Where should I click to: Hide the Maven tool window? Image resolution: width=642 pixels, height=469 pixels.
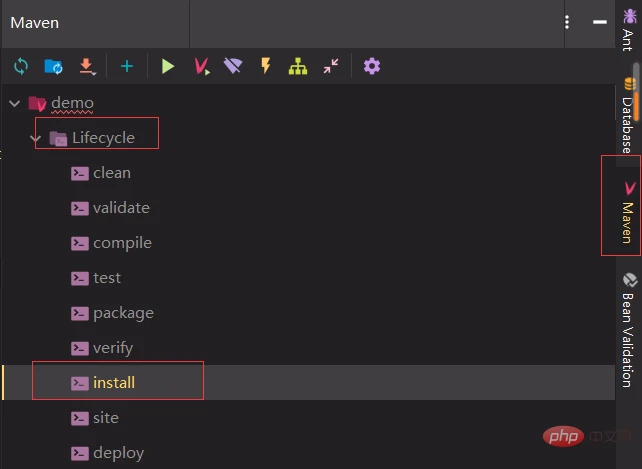tap(600, 22)
